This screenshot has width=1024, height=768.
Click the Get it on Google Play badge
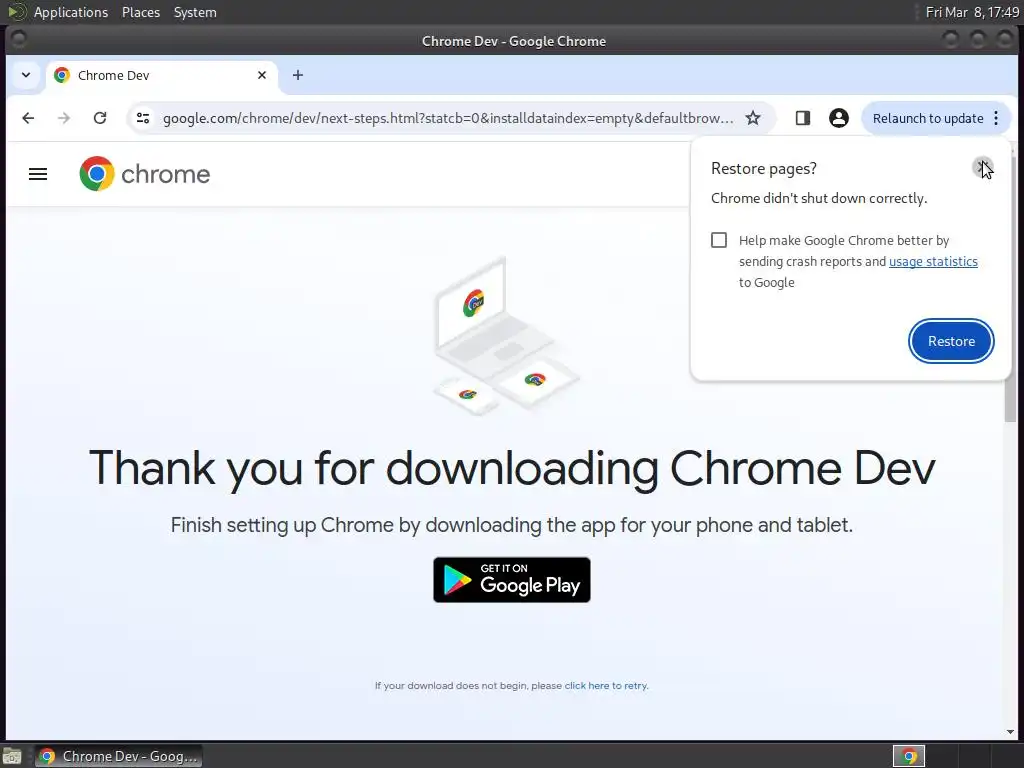[x=512, y=580]
